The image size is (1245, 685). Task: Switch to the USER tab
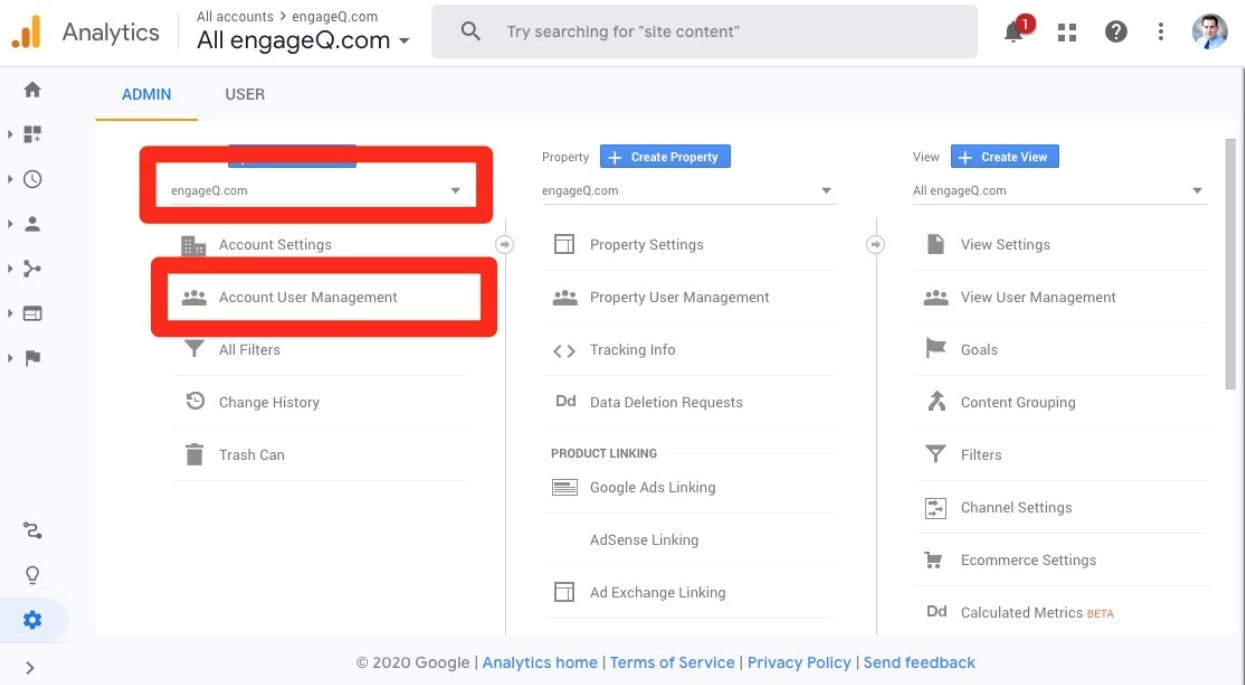pos(245,94)
